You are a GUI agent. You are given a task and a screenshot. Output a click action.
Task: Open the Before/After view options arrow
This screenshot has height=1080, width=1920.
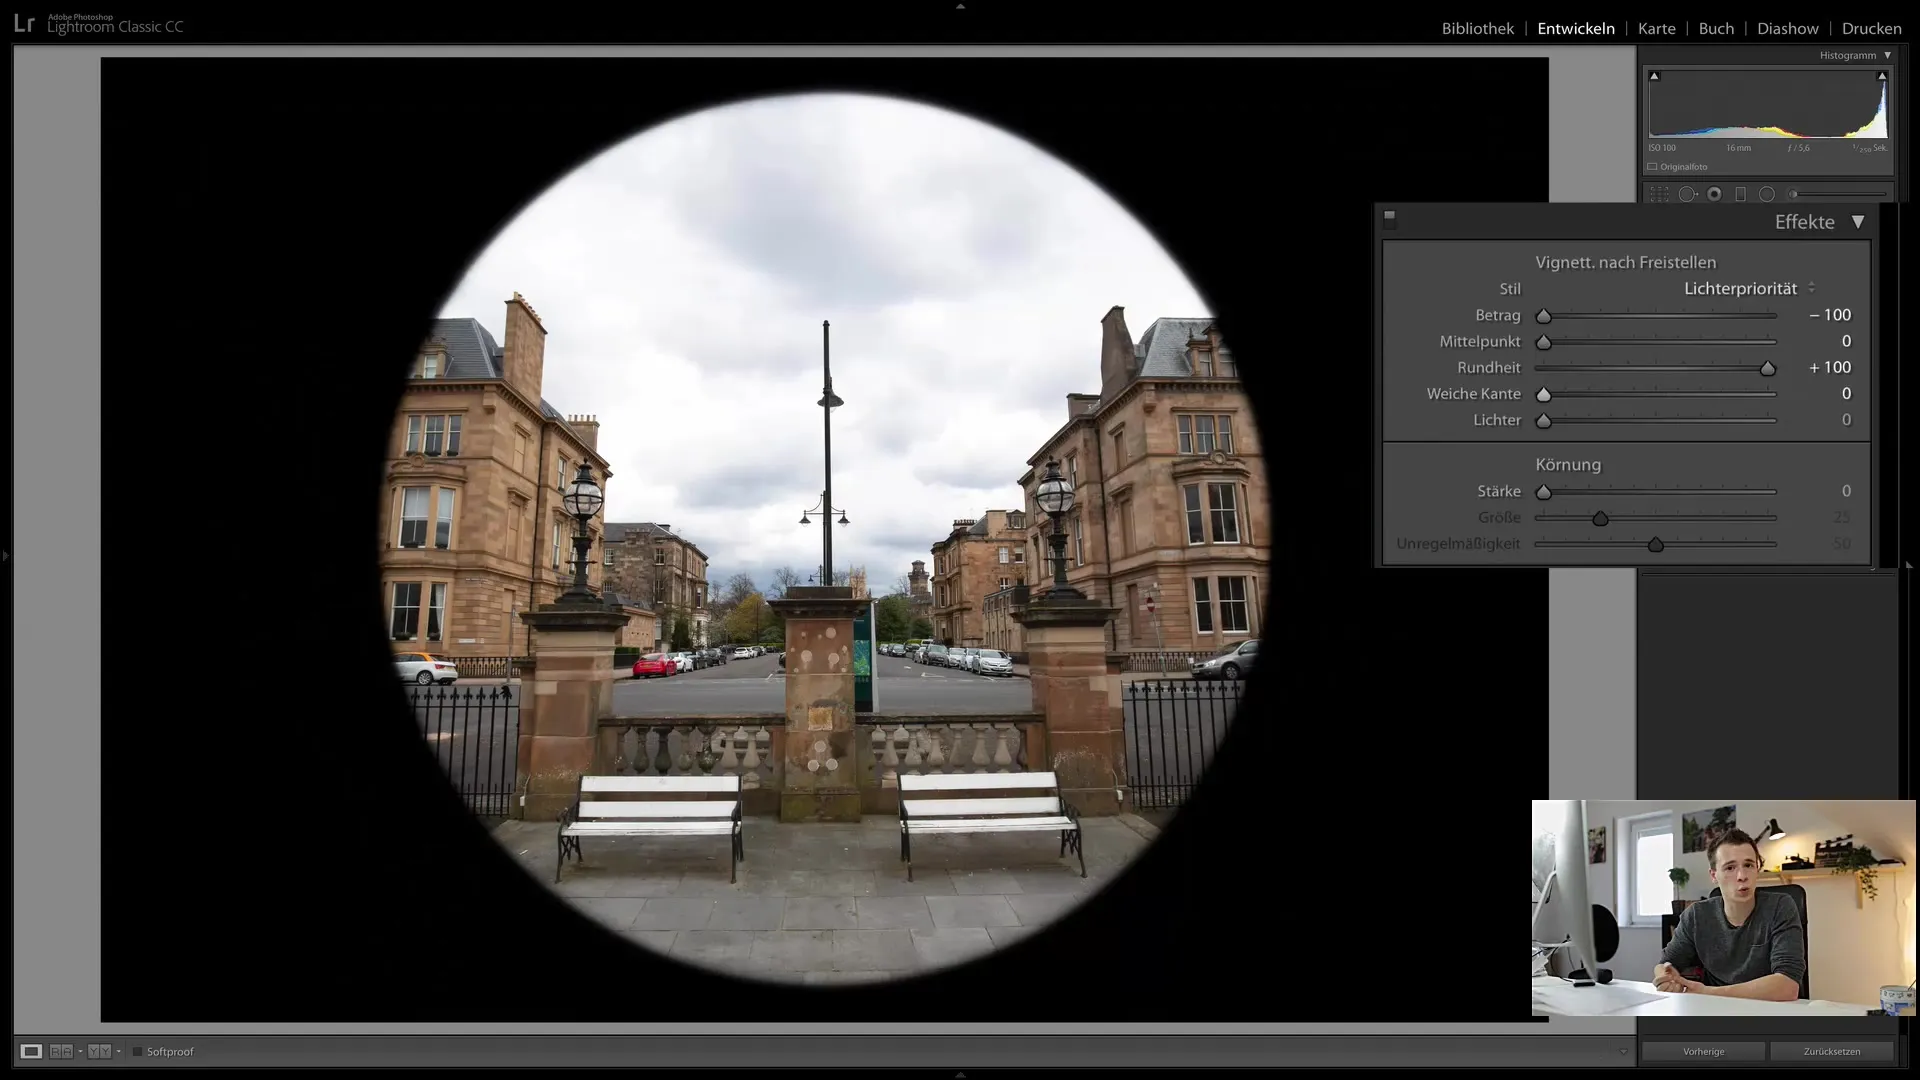click(80, 1051)
